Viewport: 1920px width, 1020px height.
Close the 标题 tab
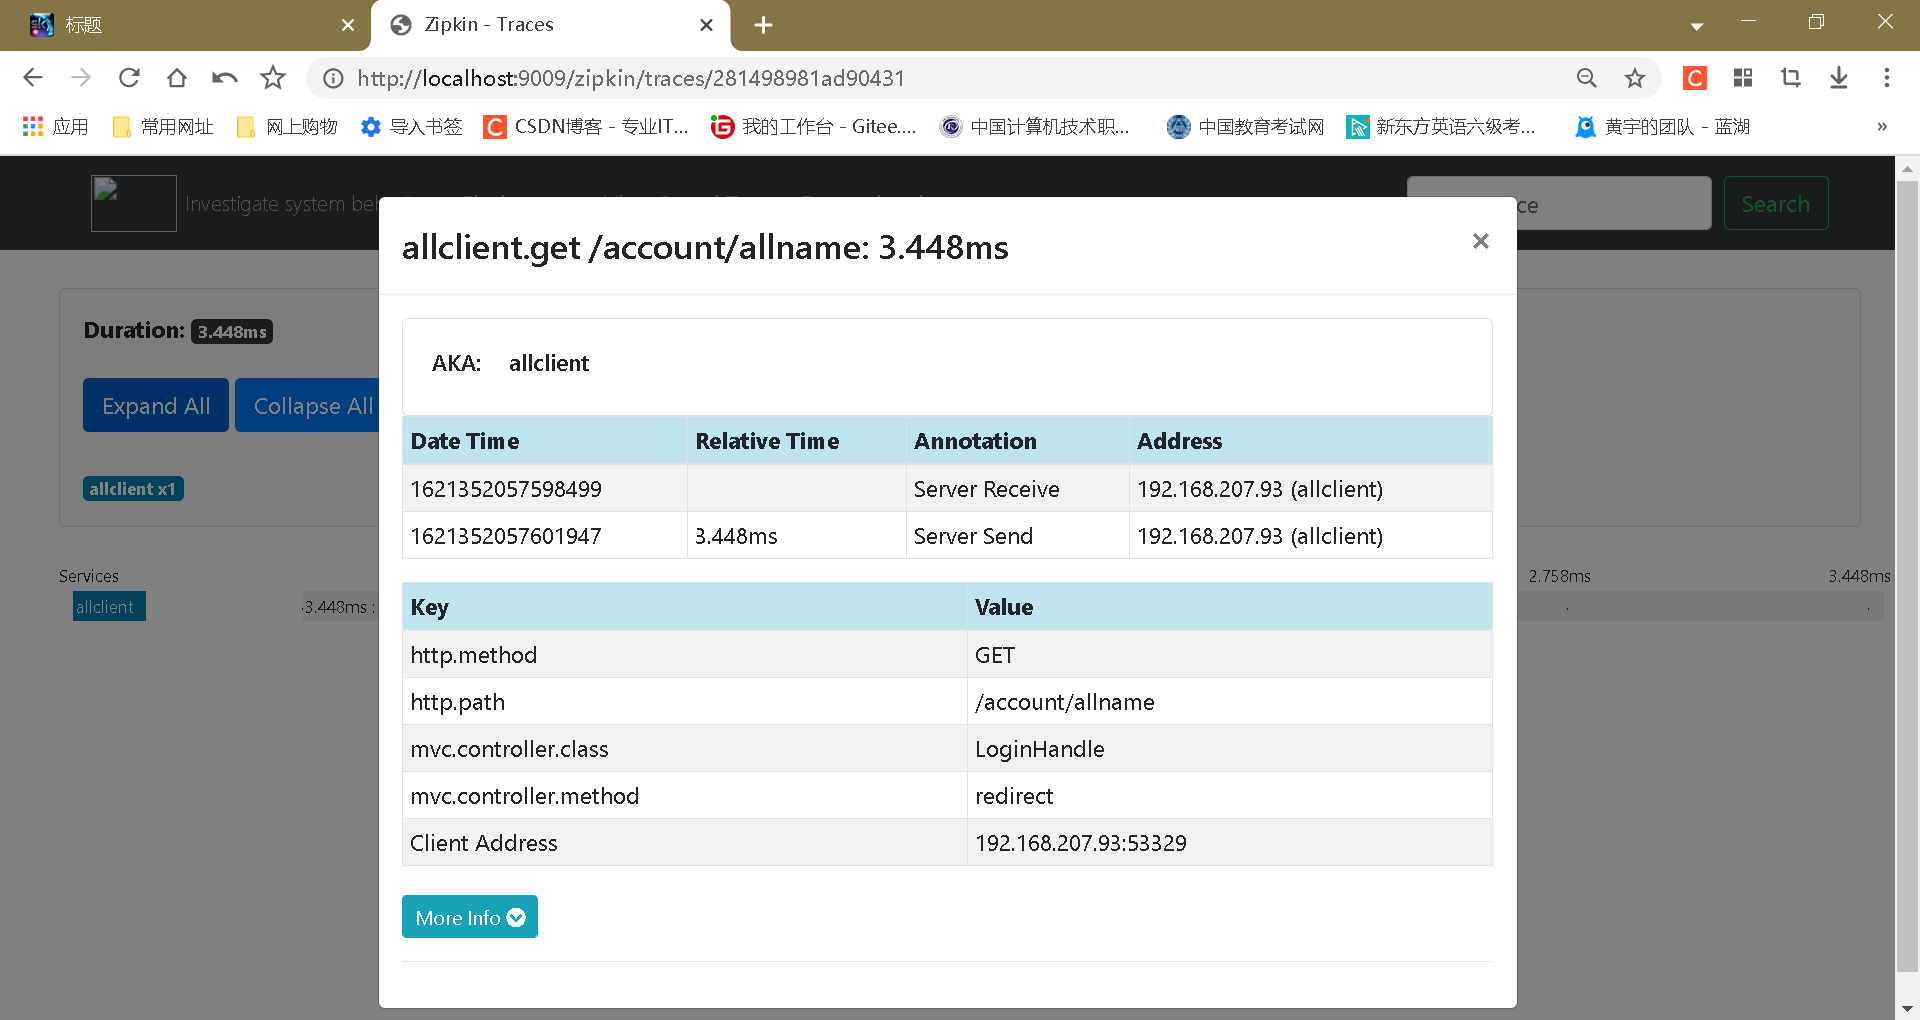point(348,25)
